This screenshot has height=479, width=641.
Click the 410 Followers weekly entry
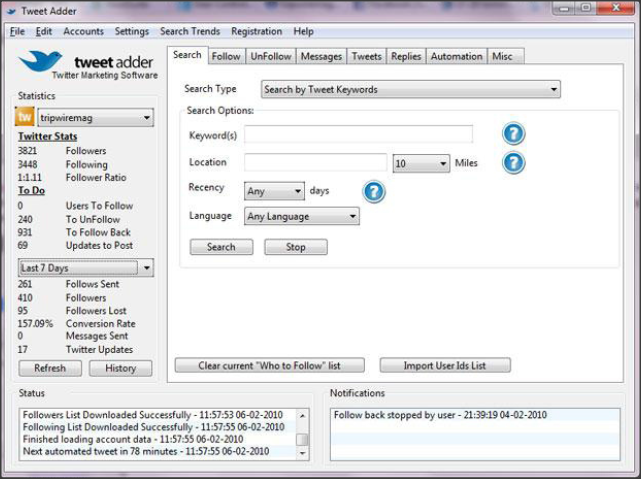click(62, 298)
